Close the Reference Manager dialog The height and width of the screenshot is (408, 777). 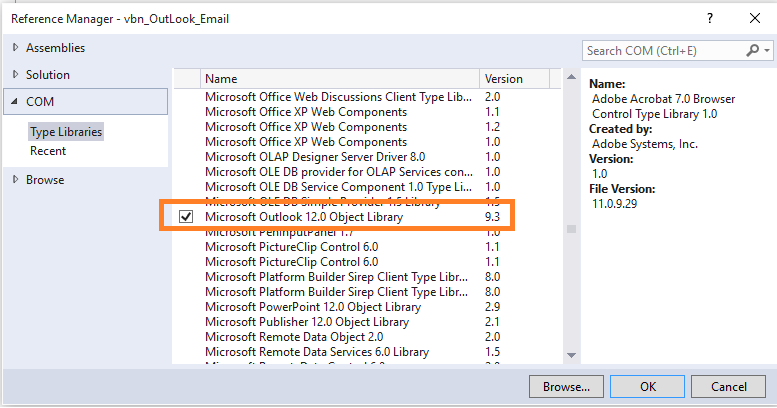pos(755,18)
